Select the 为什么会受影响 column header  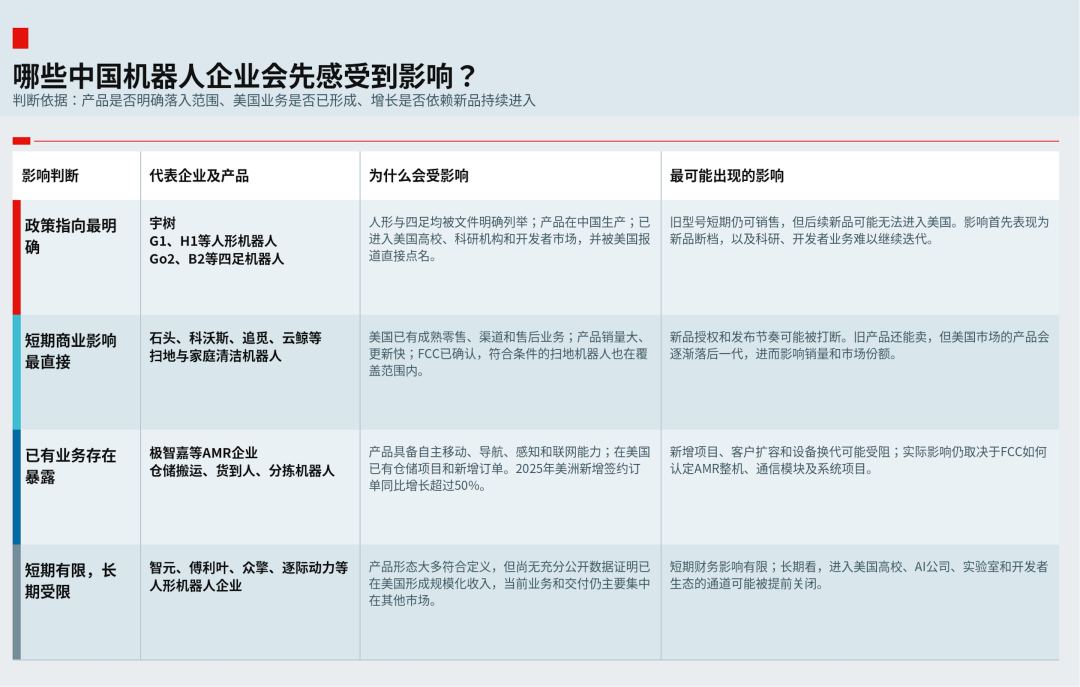[419, 176]
